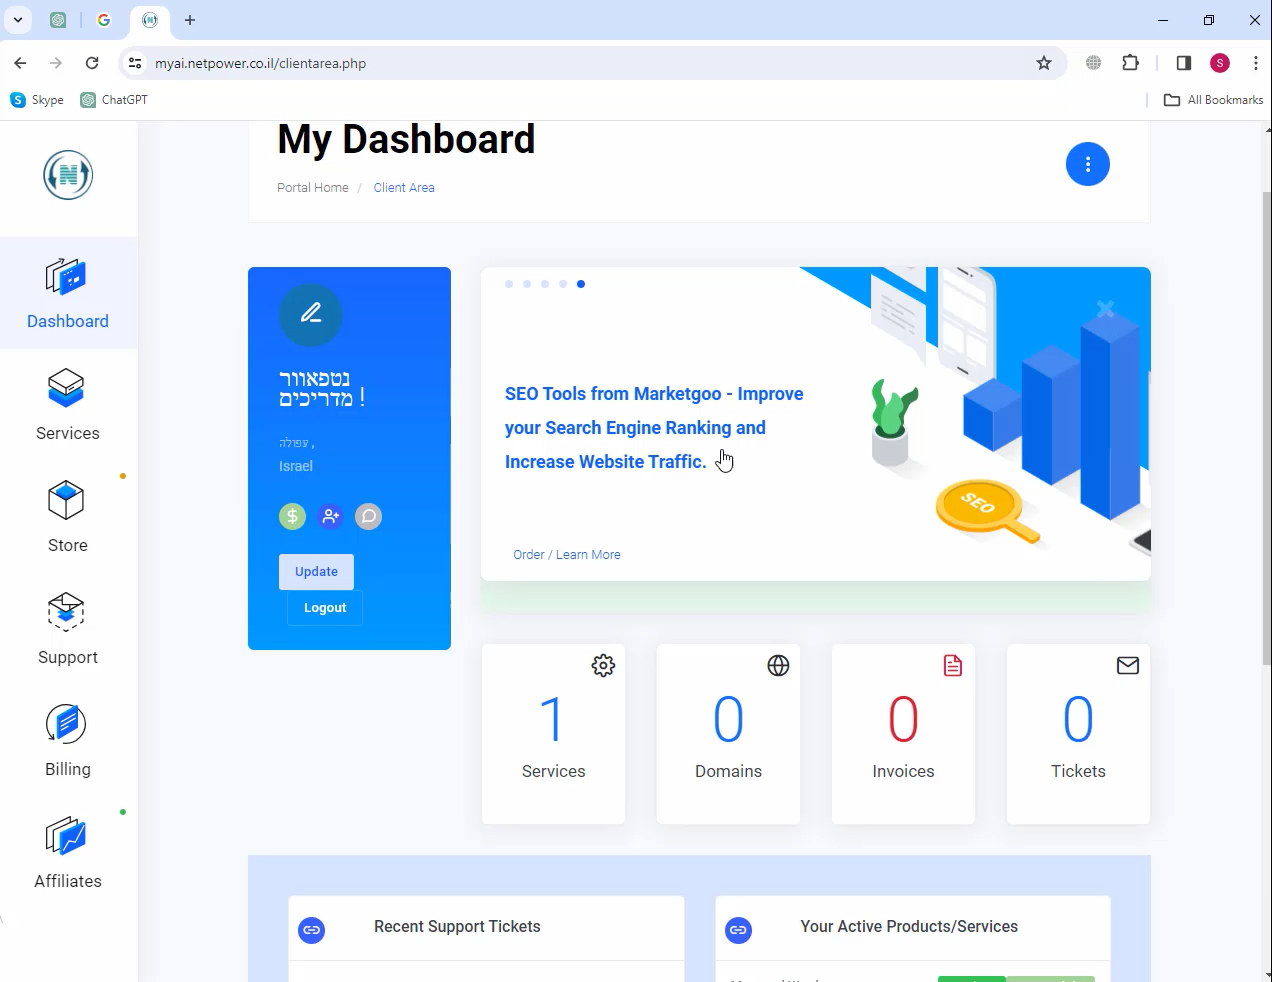Image resolution: width=1272 pixels, height=982 pixels.
Task: Click the Portal Home breadcrumb
Action: (x=313, y=188)
